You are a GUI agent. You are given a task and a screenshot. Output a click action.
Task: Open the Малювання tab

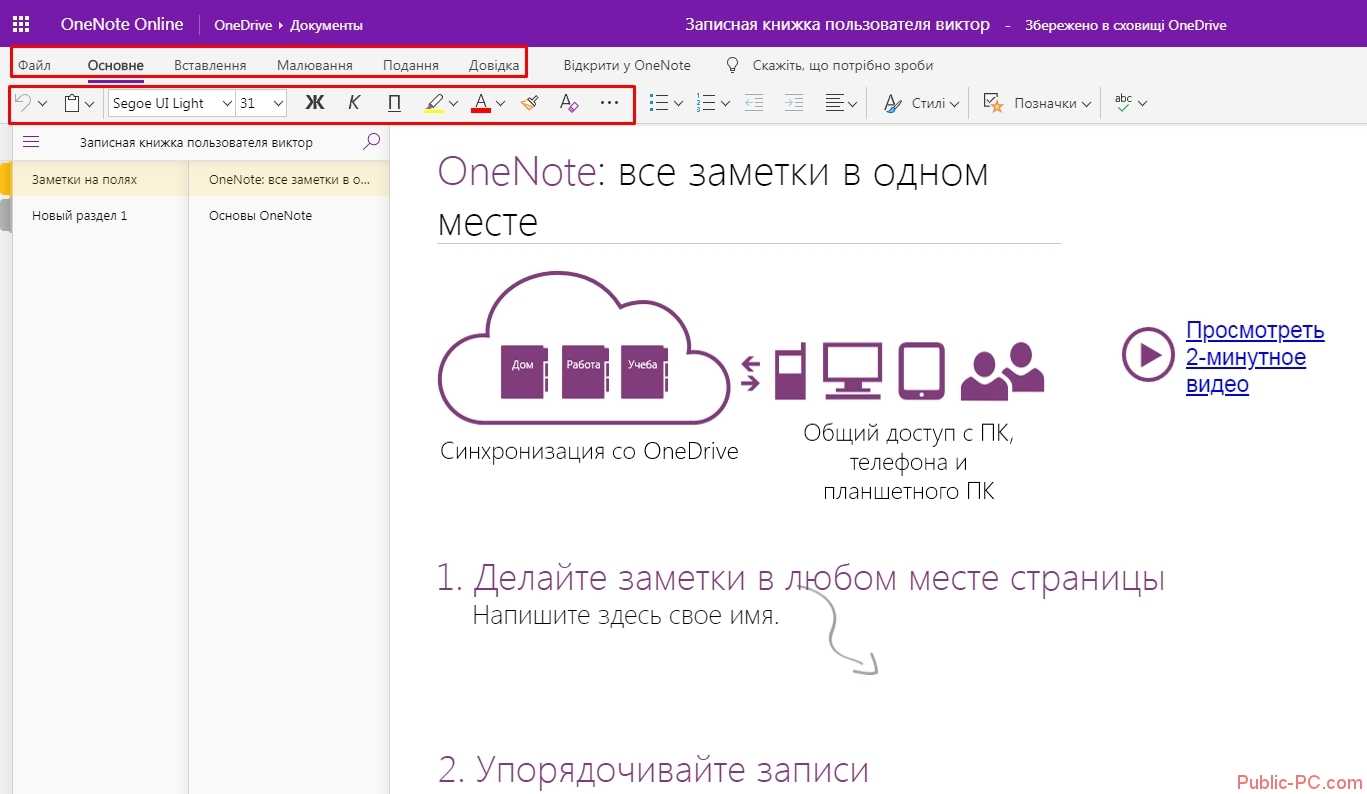(x=314, y=66)
